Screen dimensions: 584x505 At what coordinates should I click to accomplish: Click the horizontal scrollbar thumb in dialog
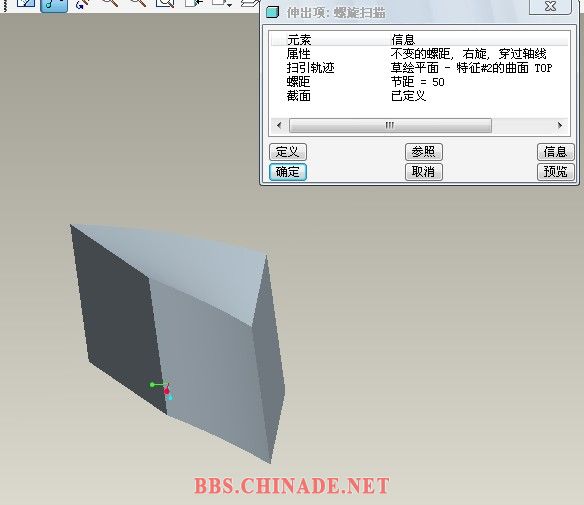click(x=390, y=126)
